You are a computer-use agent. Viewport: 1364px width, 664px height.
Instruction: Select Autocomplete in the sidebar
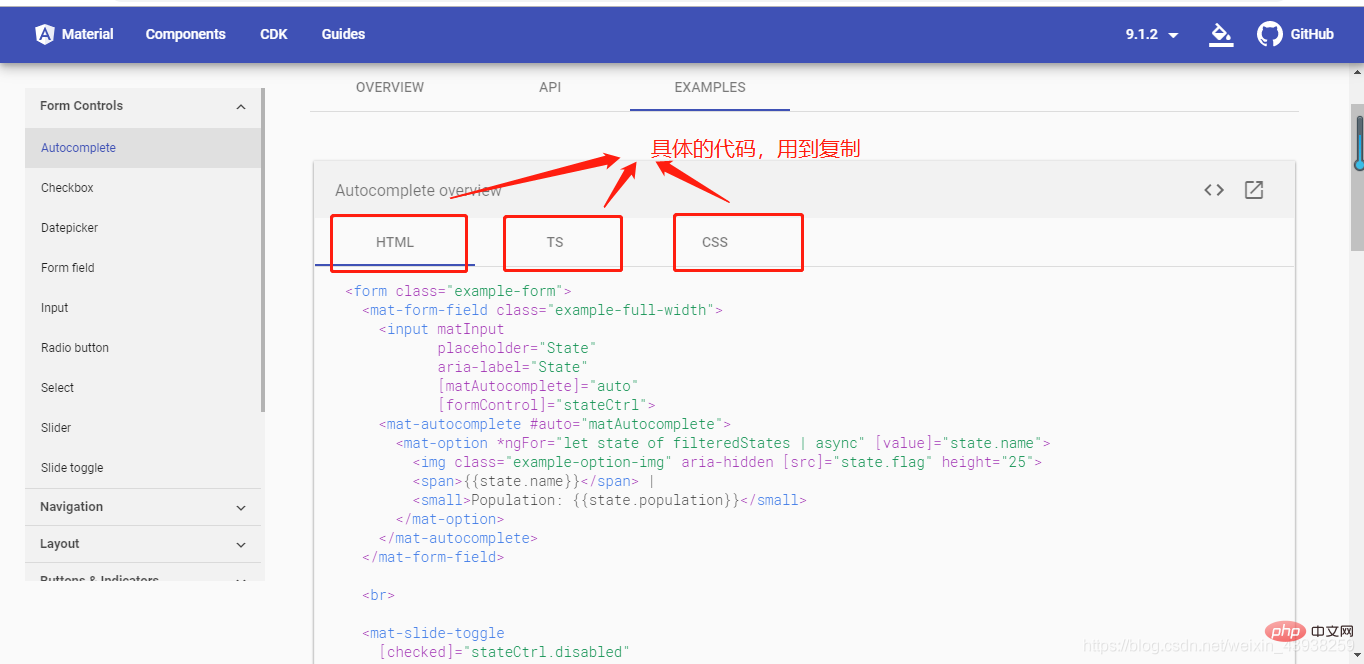coord(143,148)
